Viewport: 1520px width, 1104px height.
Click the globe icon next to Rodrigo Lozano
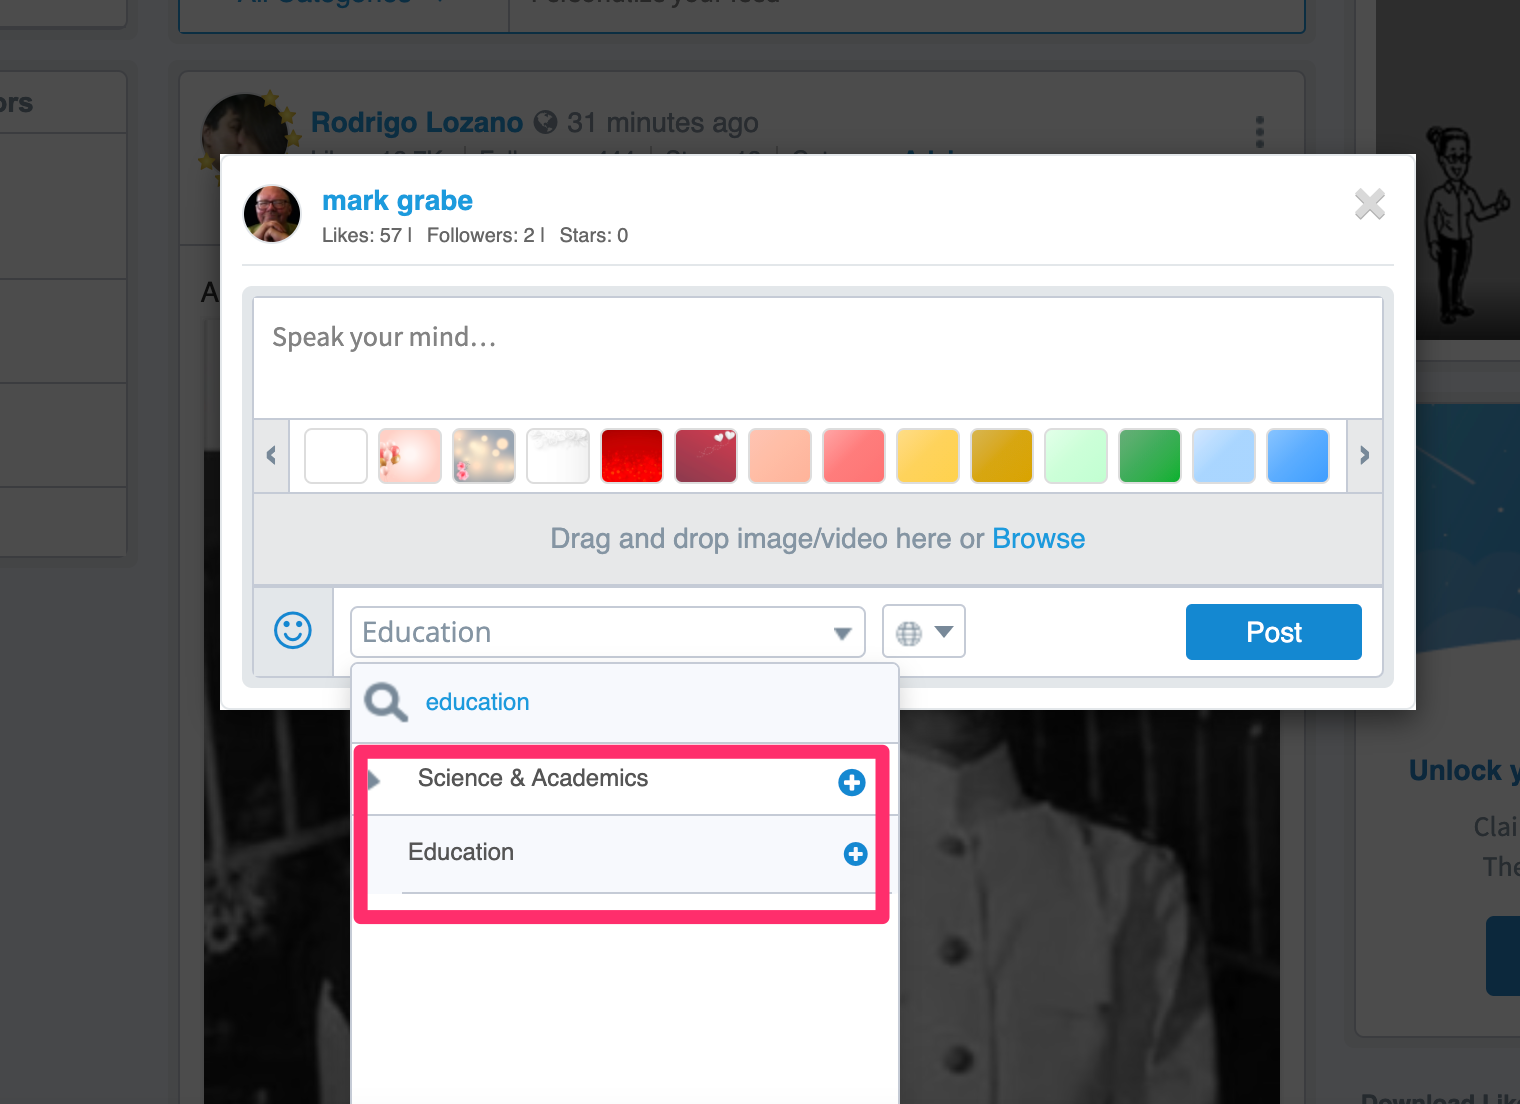(545, 122)
